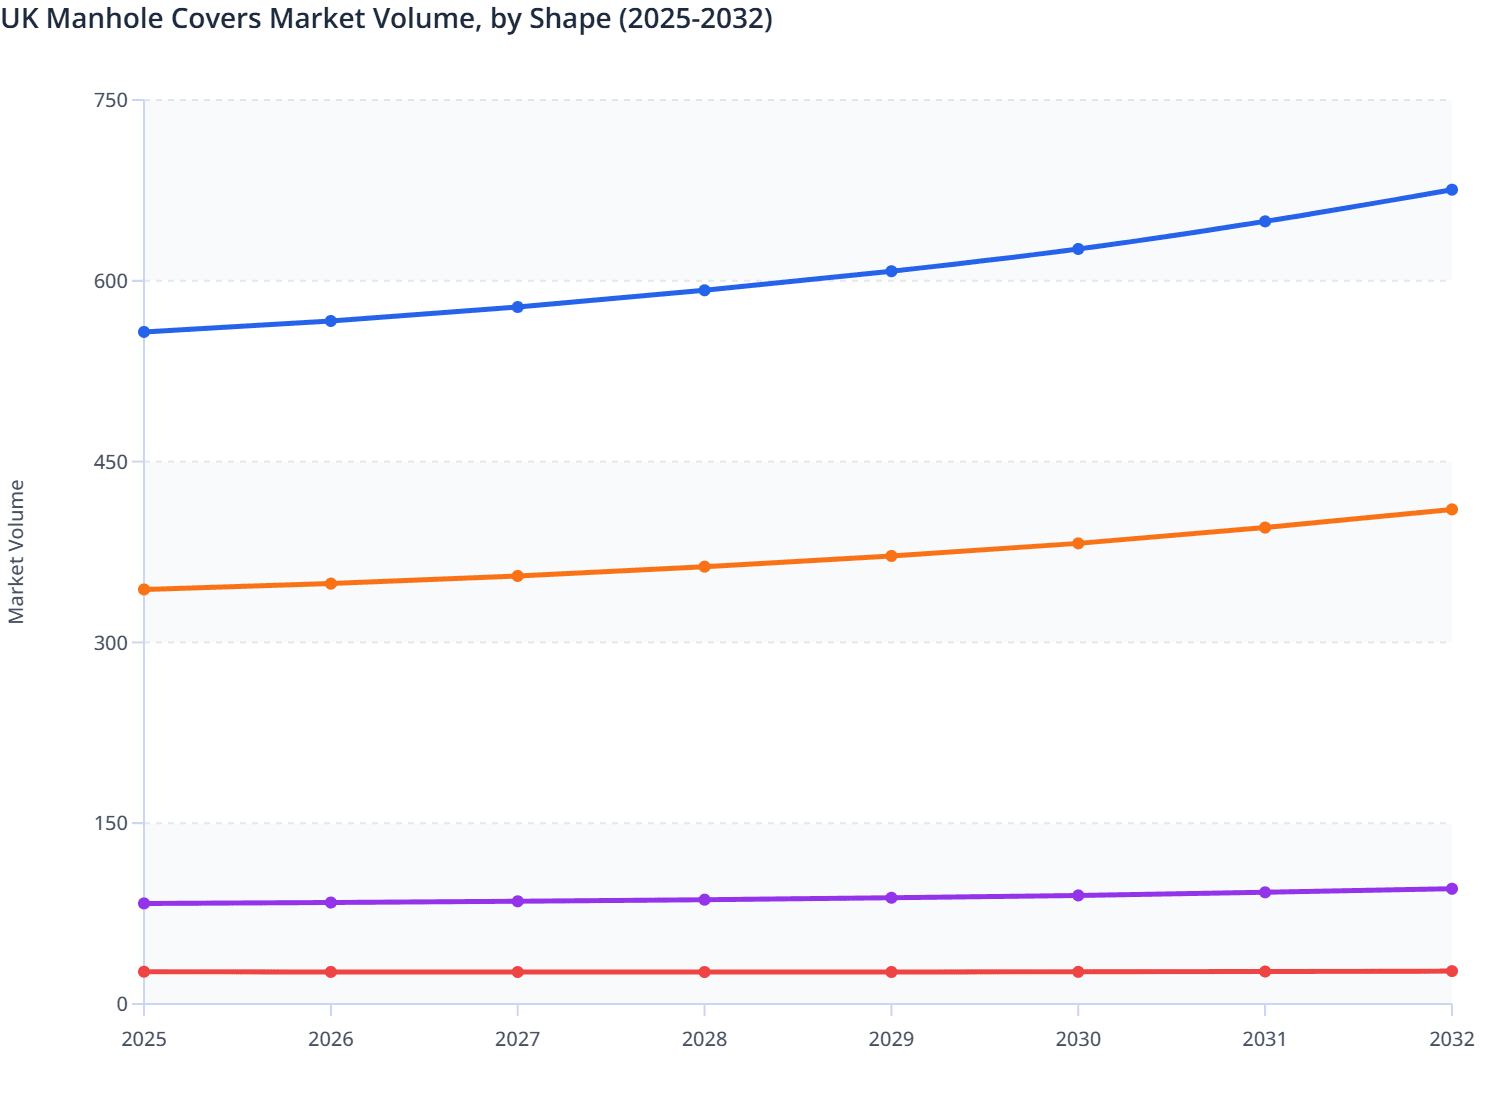Screen dimensions: 1508x1120
Task: Select the orange line's 2032 endpoint
Action: pos(1451,510)
